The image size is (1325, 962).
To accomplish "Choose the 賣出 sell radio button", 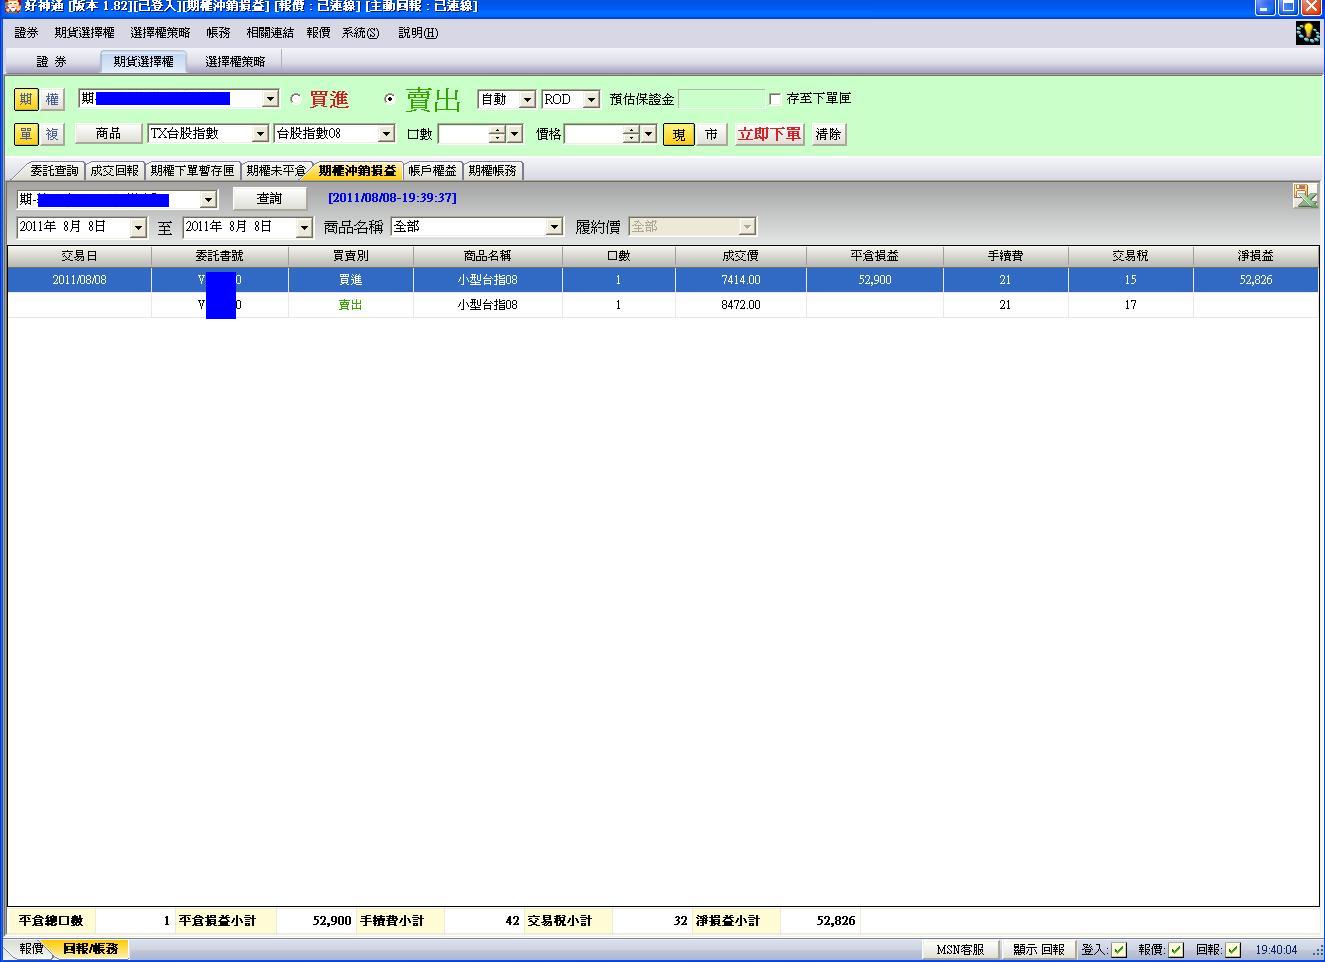I will 390,99.
